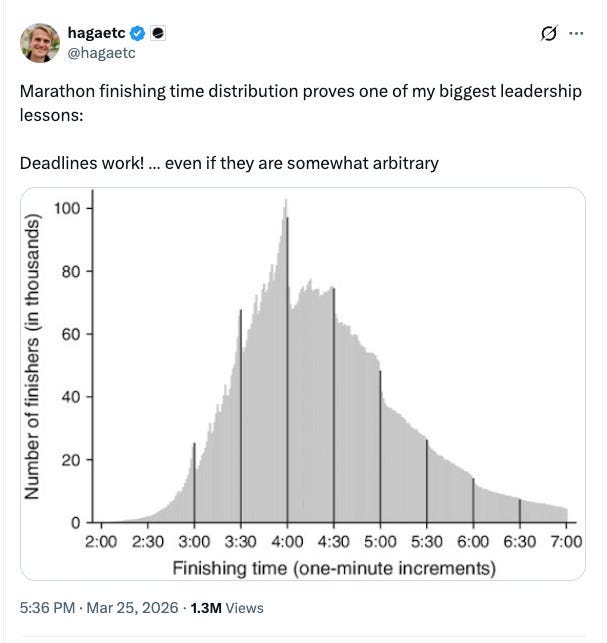Click the hagaetc display name

click(96, 33)
